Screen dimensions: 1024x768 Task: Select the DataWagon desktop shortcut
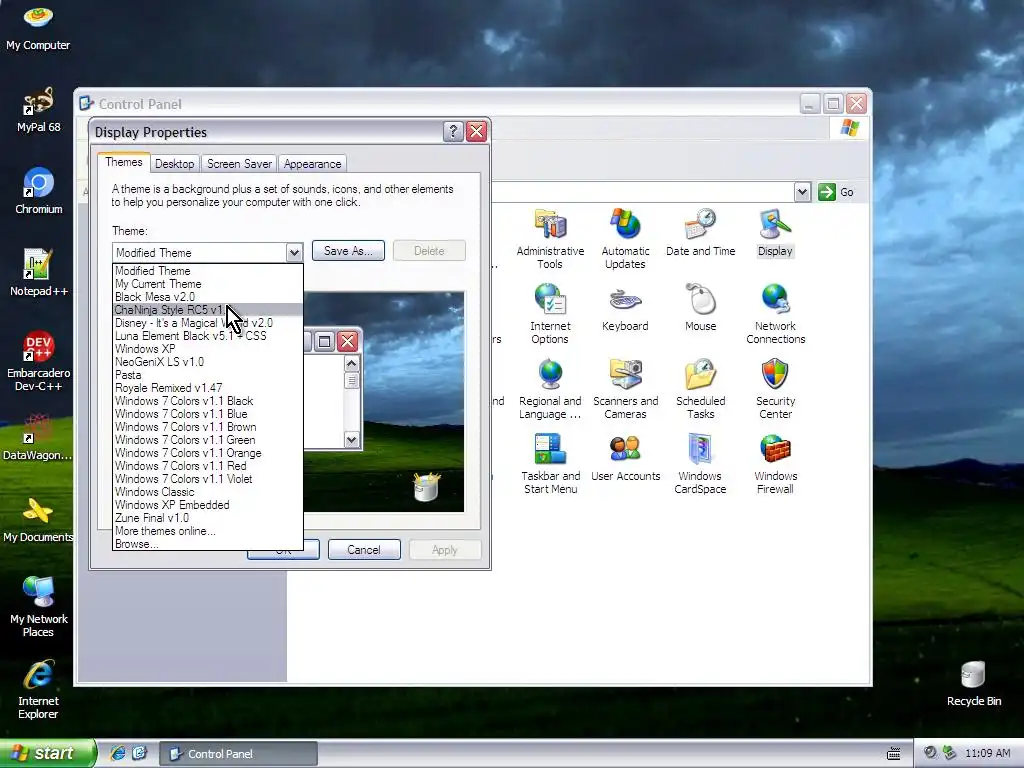[38, 438]
